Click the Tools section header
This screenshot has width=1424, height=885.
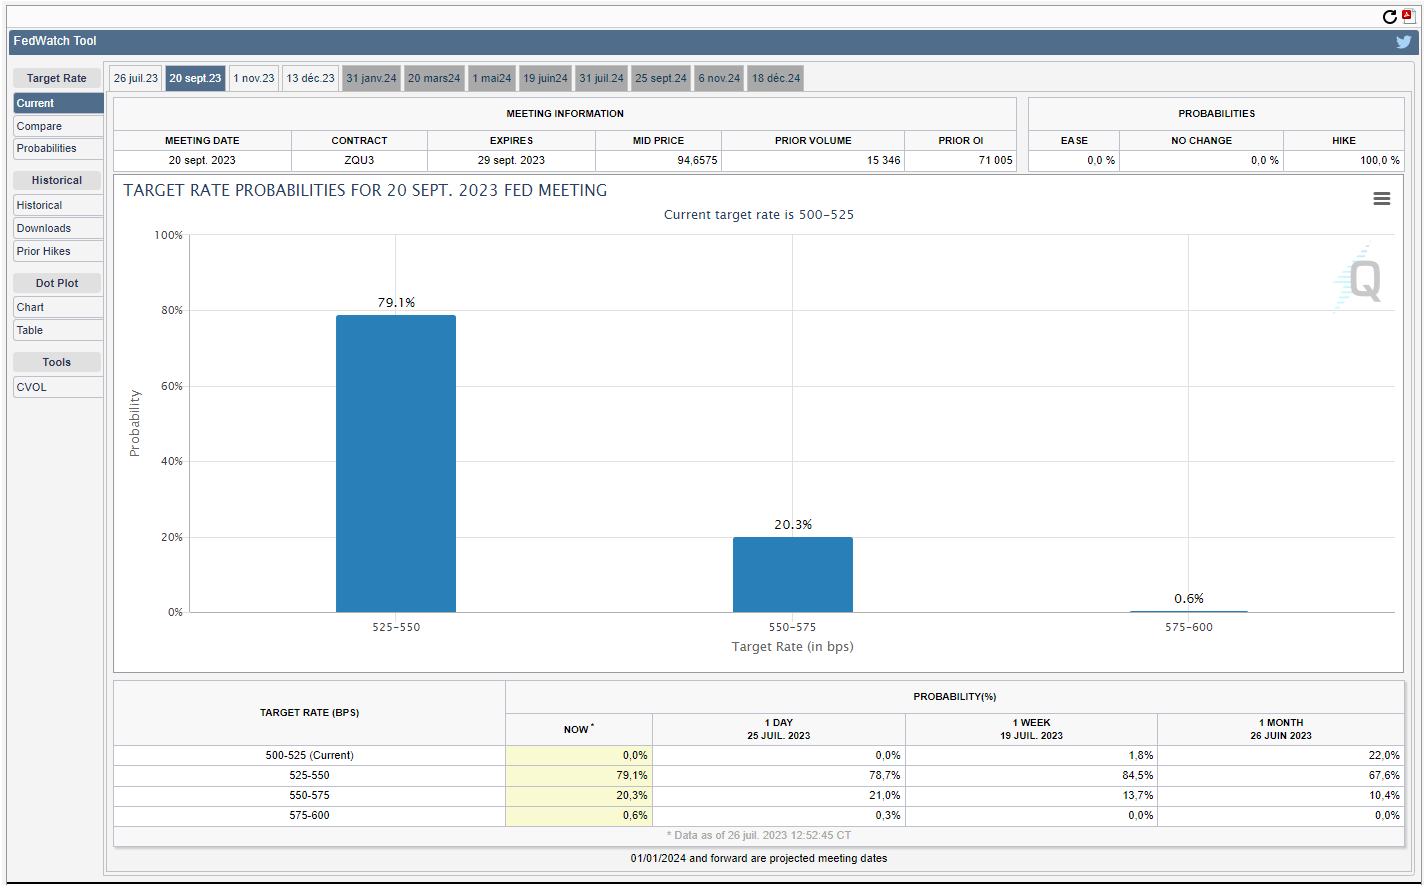pyautogui.click(x=57, y=362)
